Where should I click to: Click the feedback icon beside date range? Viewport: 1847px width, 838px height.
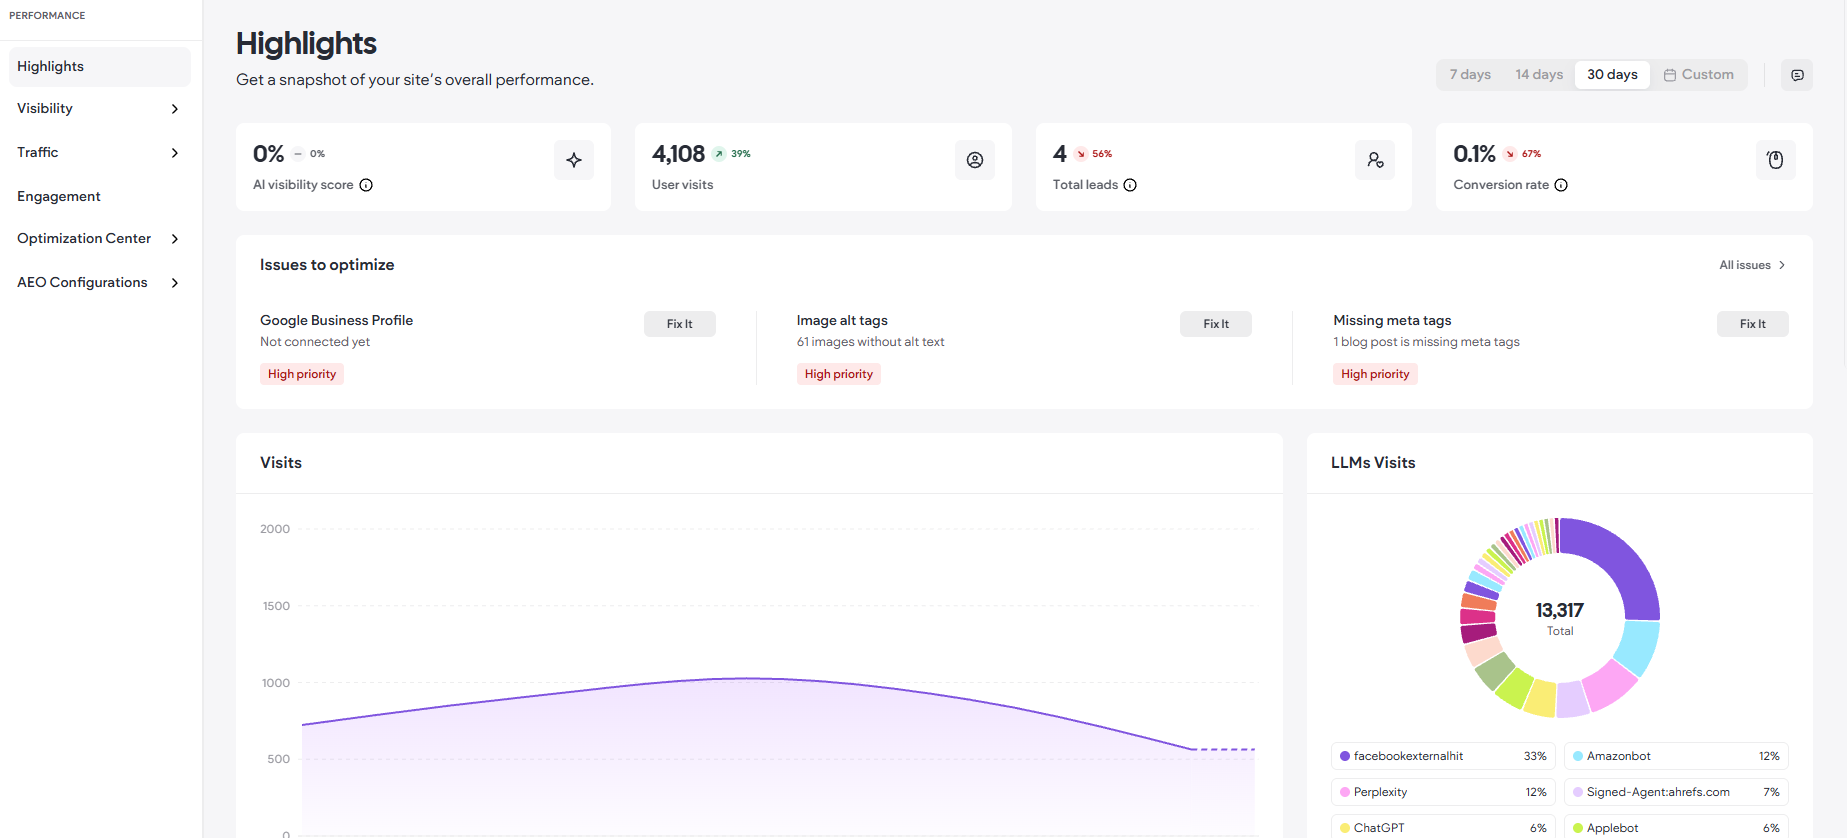pyautogui.click(x=1797, y=75)
